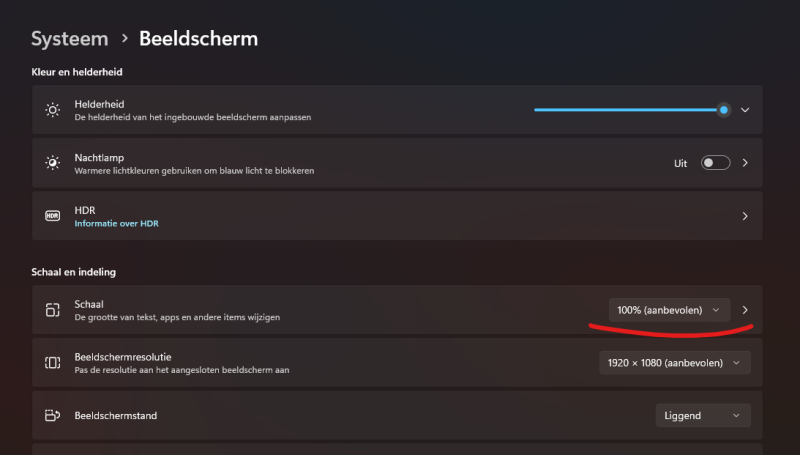Expand the Helderheid brightness options chevron
This screenshot has height=455, width=800.
744,110
